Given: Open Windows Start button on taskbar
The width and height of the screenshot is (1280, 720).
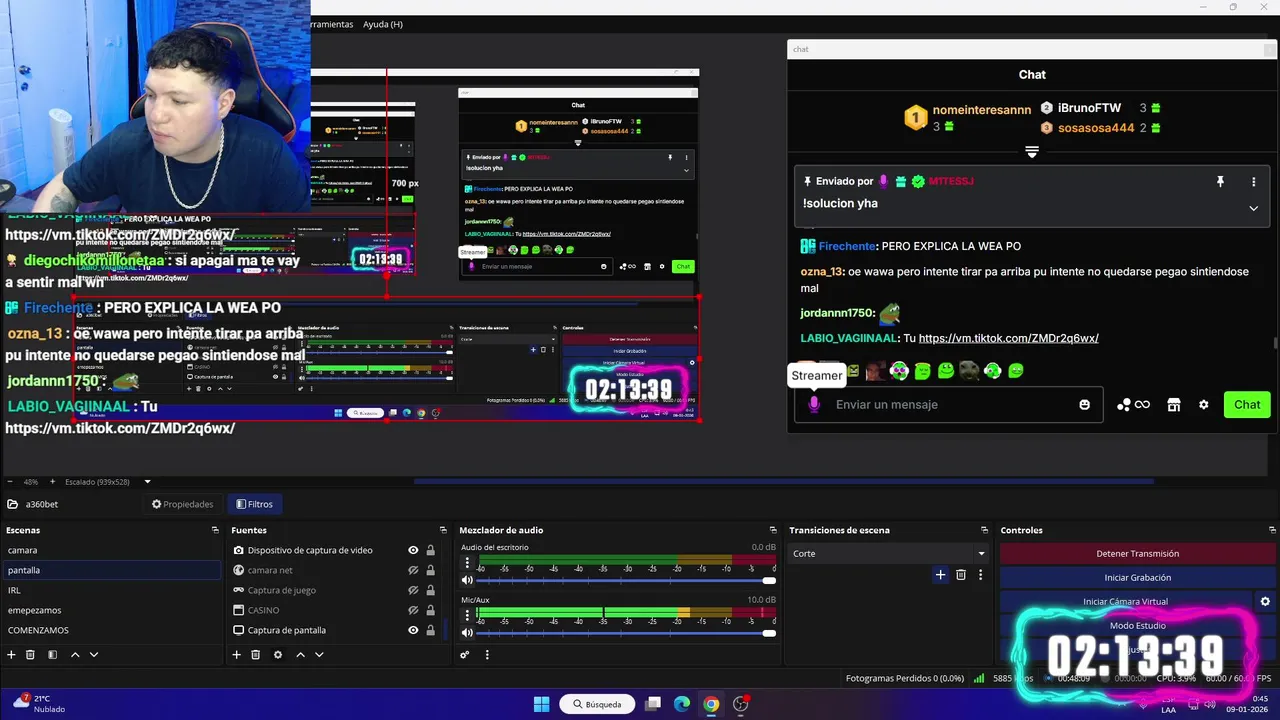Looking at the screenshot, I should (541, 704).
